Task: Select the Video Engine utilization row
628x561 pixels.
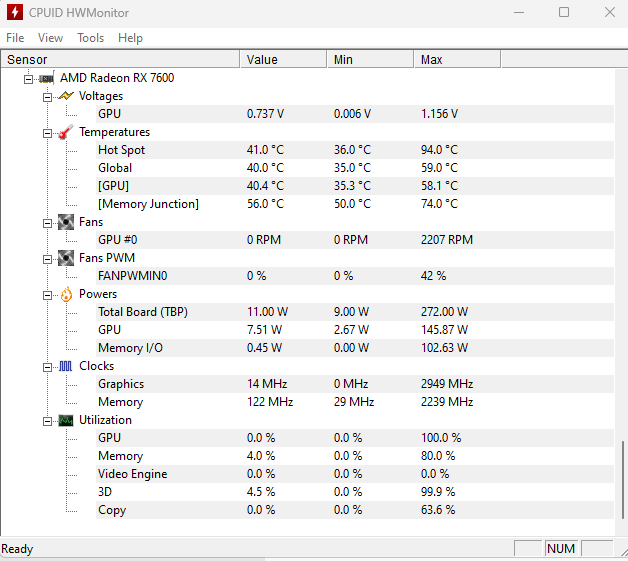Action: 355,474
